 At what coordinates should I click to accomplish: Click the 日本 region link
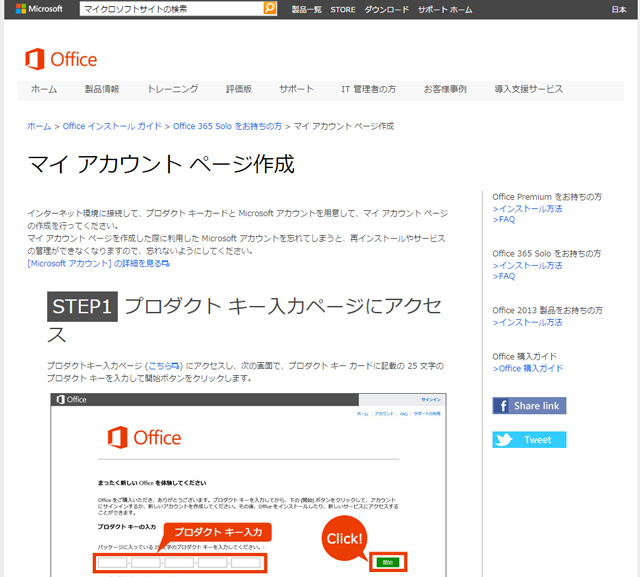[618, 9]
